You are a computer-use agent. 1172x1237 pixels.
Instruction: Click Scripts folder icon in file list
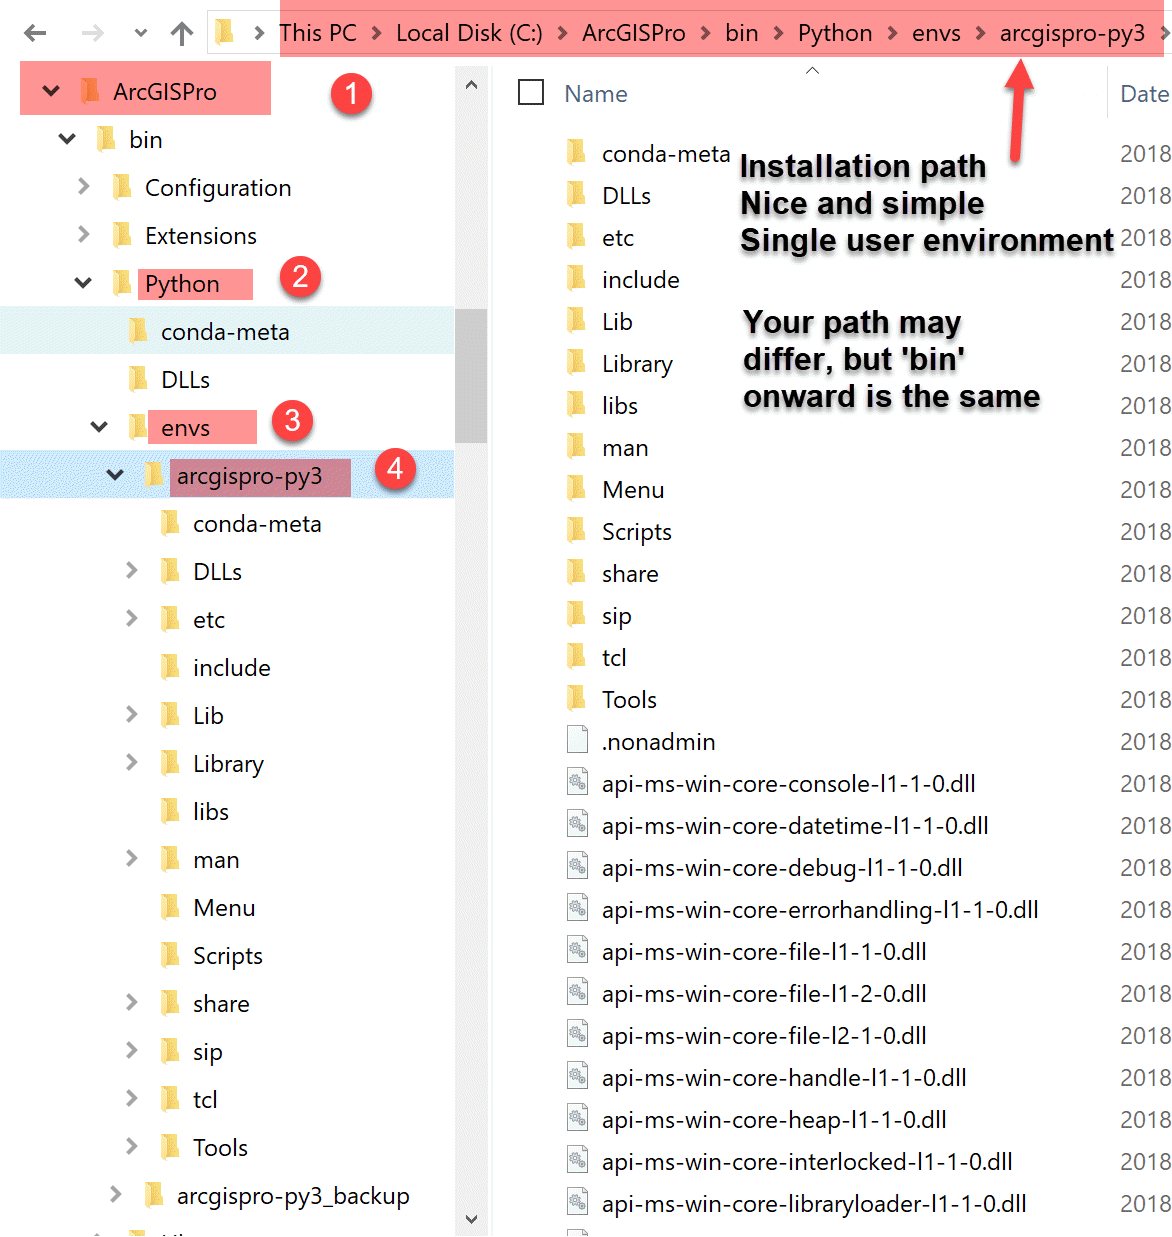pos(577,531)
